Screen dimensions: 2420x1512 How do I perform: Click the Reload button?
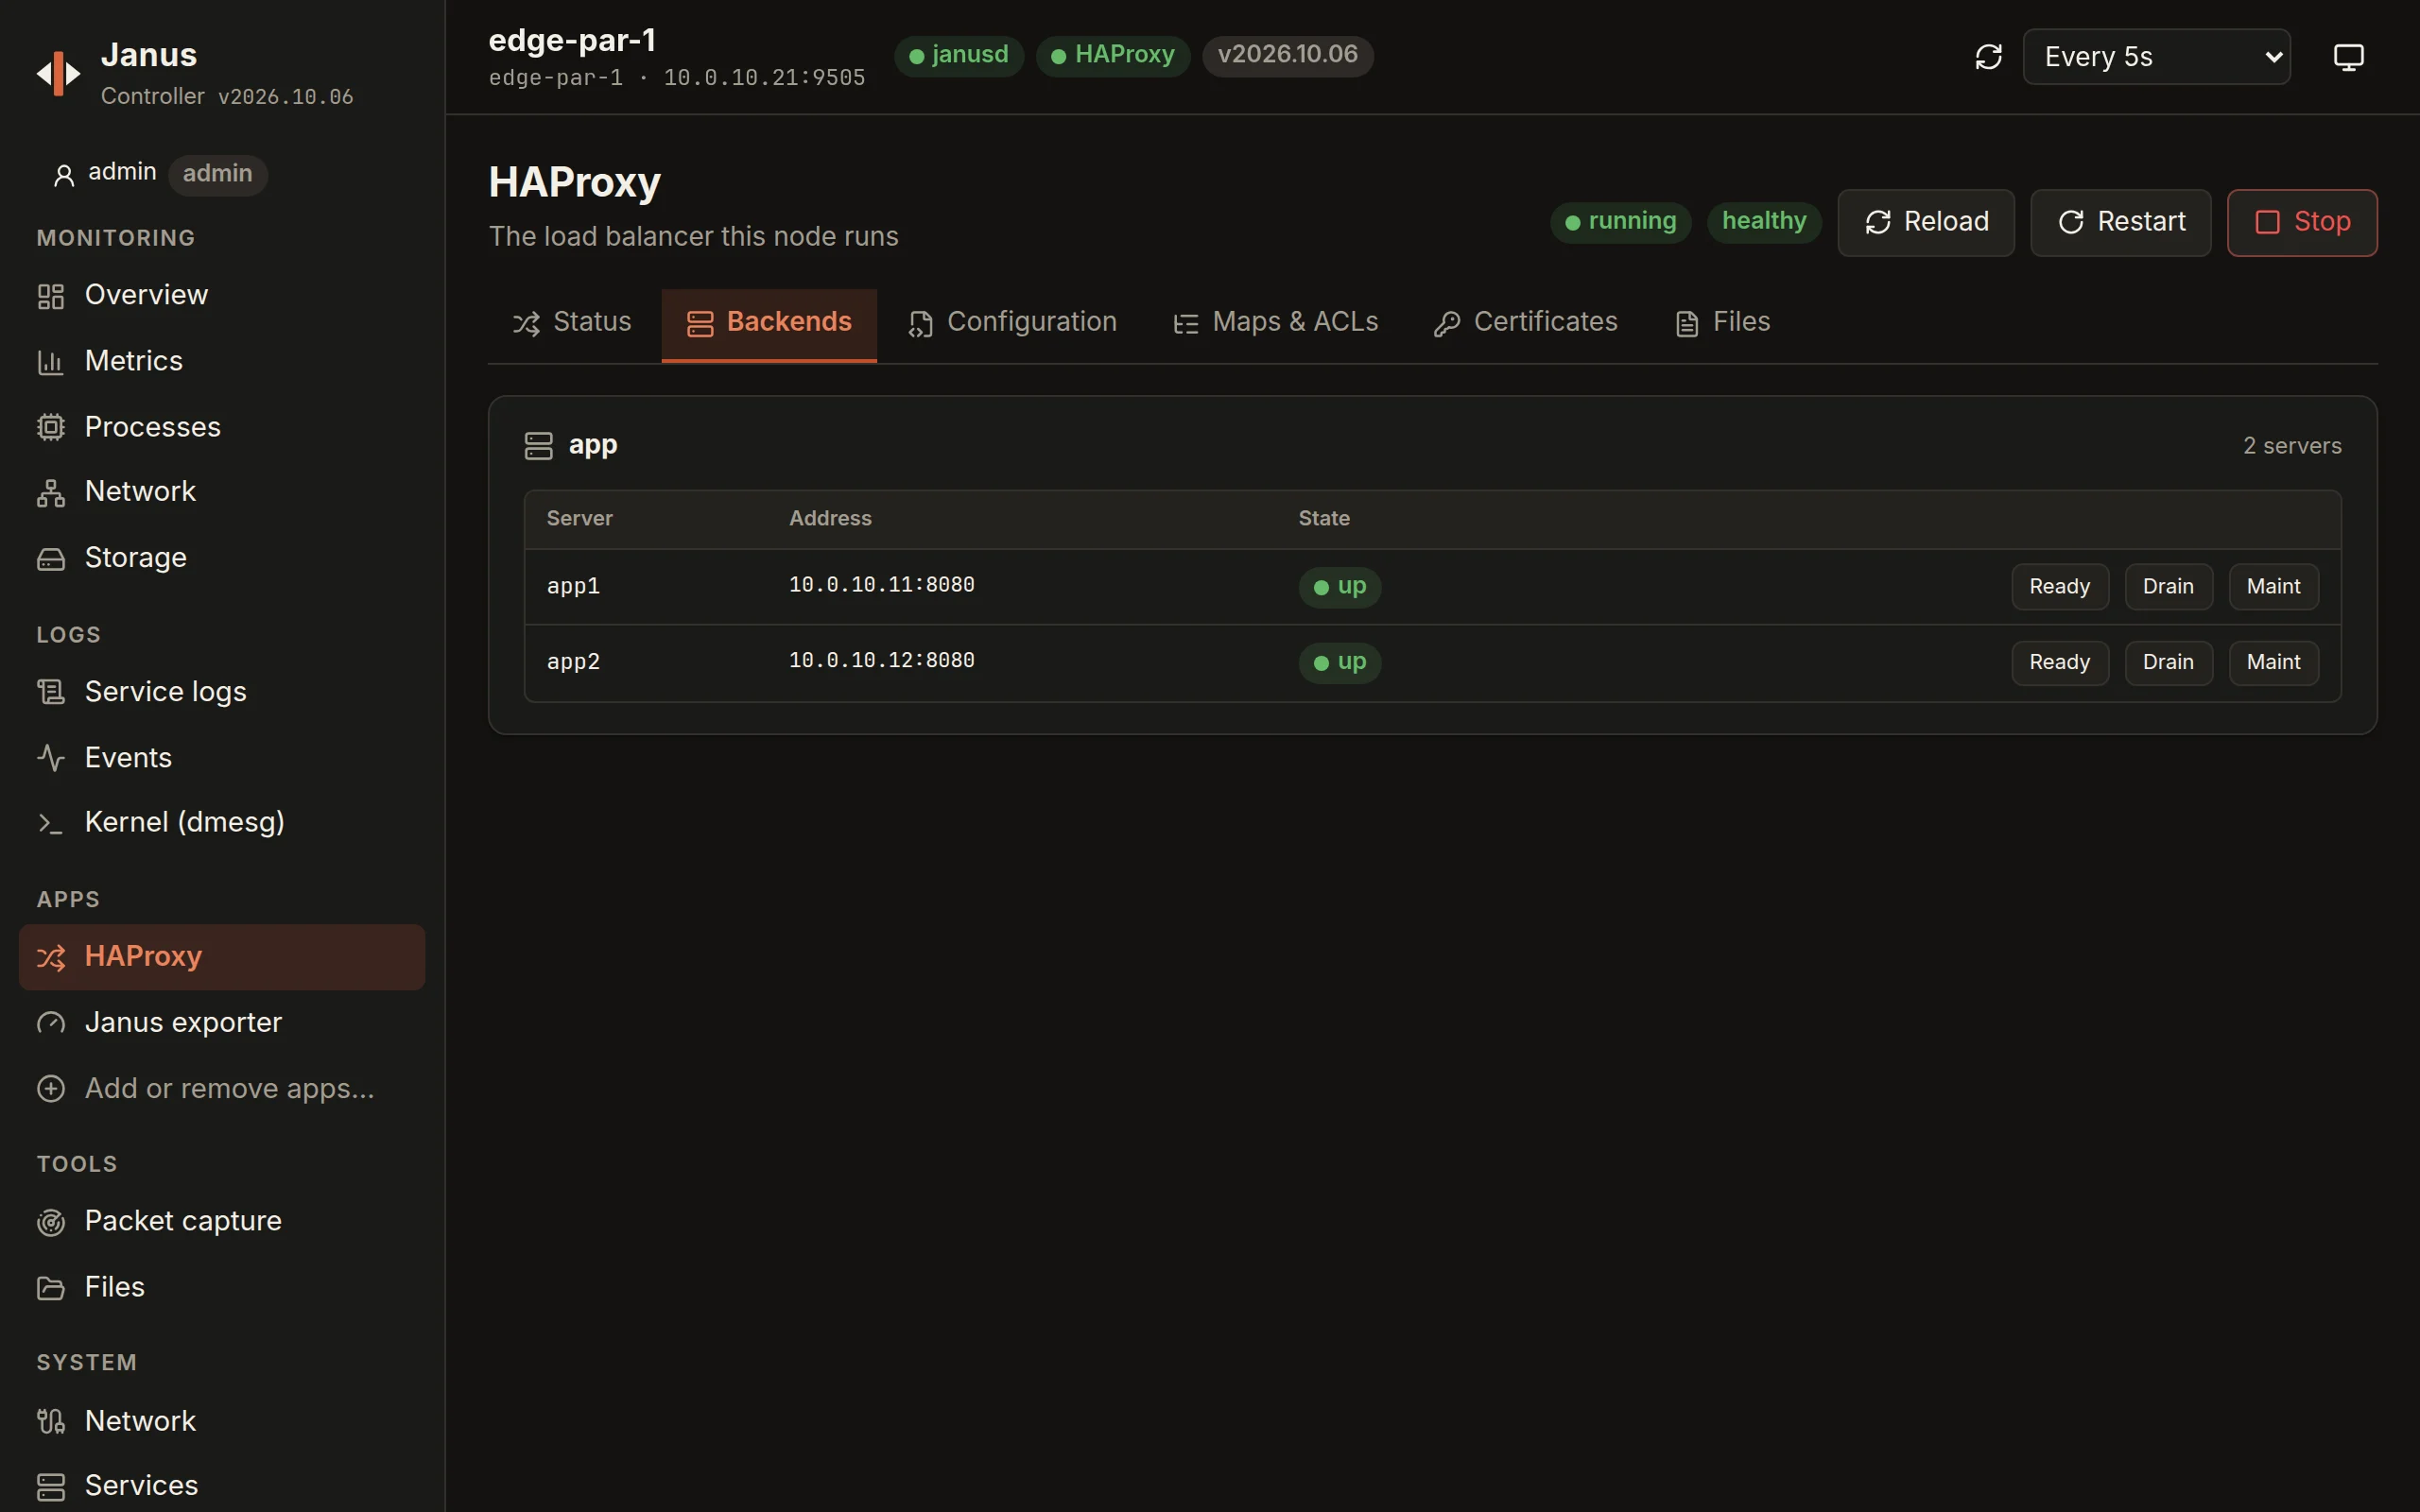pos(1926,223)
